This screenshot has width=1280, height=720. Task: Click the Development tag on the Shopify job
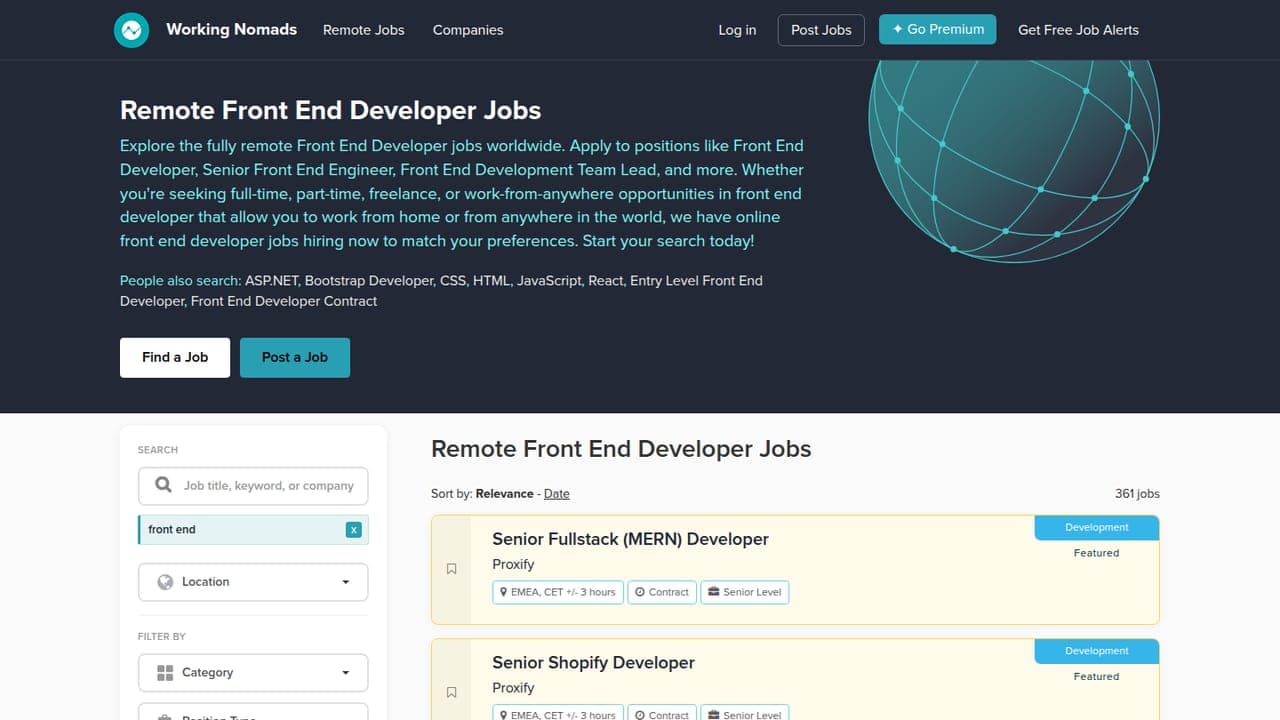point(1097,651)
